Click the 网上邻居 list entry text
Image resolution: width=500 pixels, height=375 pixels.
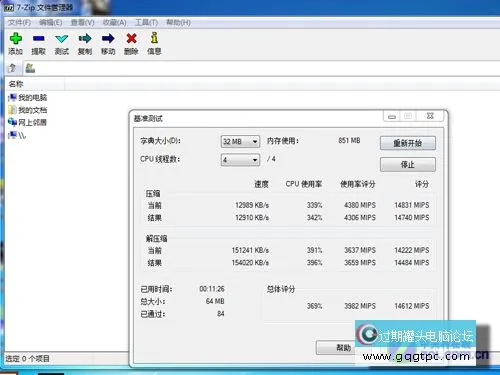point(33,122)
